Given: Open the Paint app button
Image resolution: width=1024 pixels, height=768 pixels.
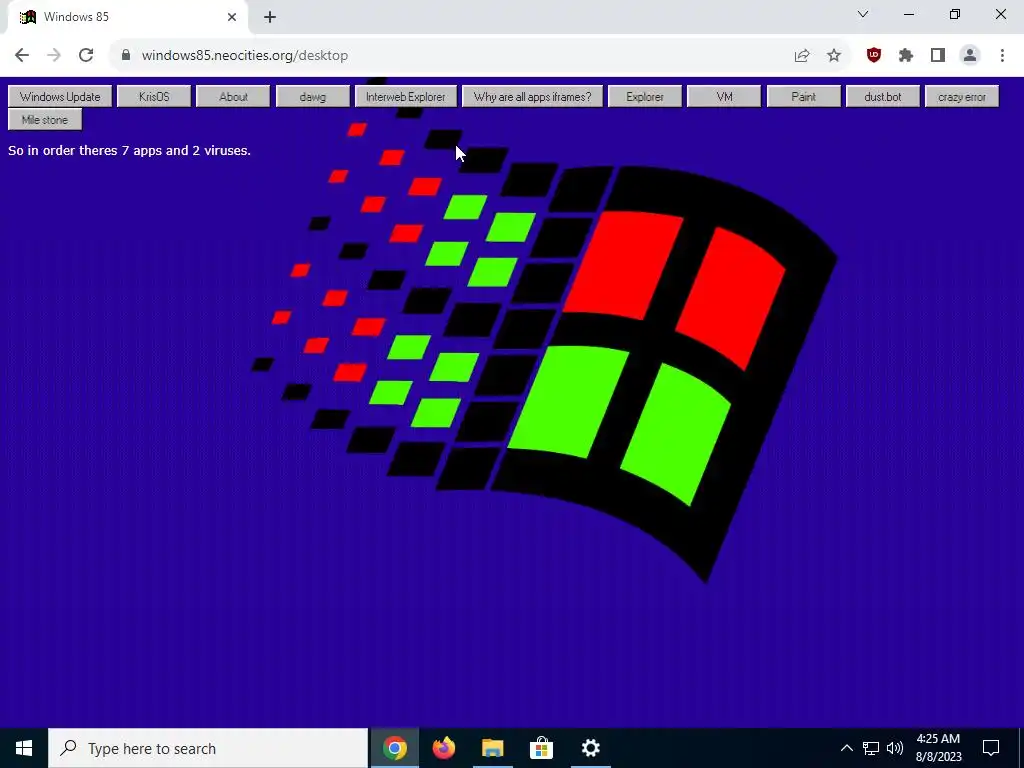Looking at the screenshot, I should pyautogui.click(x=803, y=97).
